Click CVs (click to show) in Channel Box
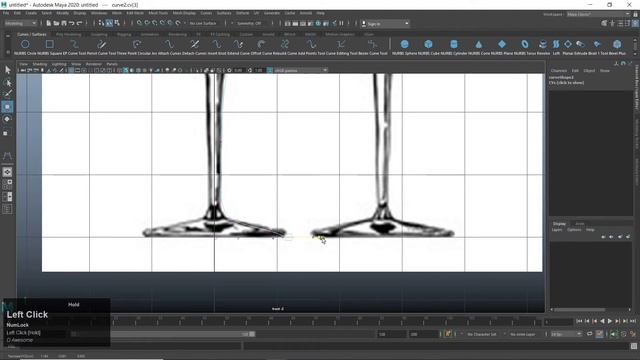The width and height of the screenshot is (640, 360). (x=567, y=82)
